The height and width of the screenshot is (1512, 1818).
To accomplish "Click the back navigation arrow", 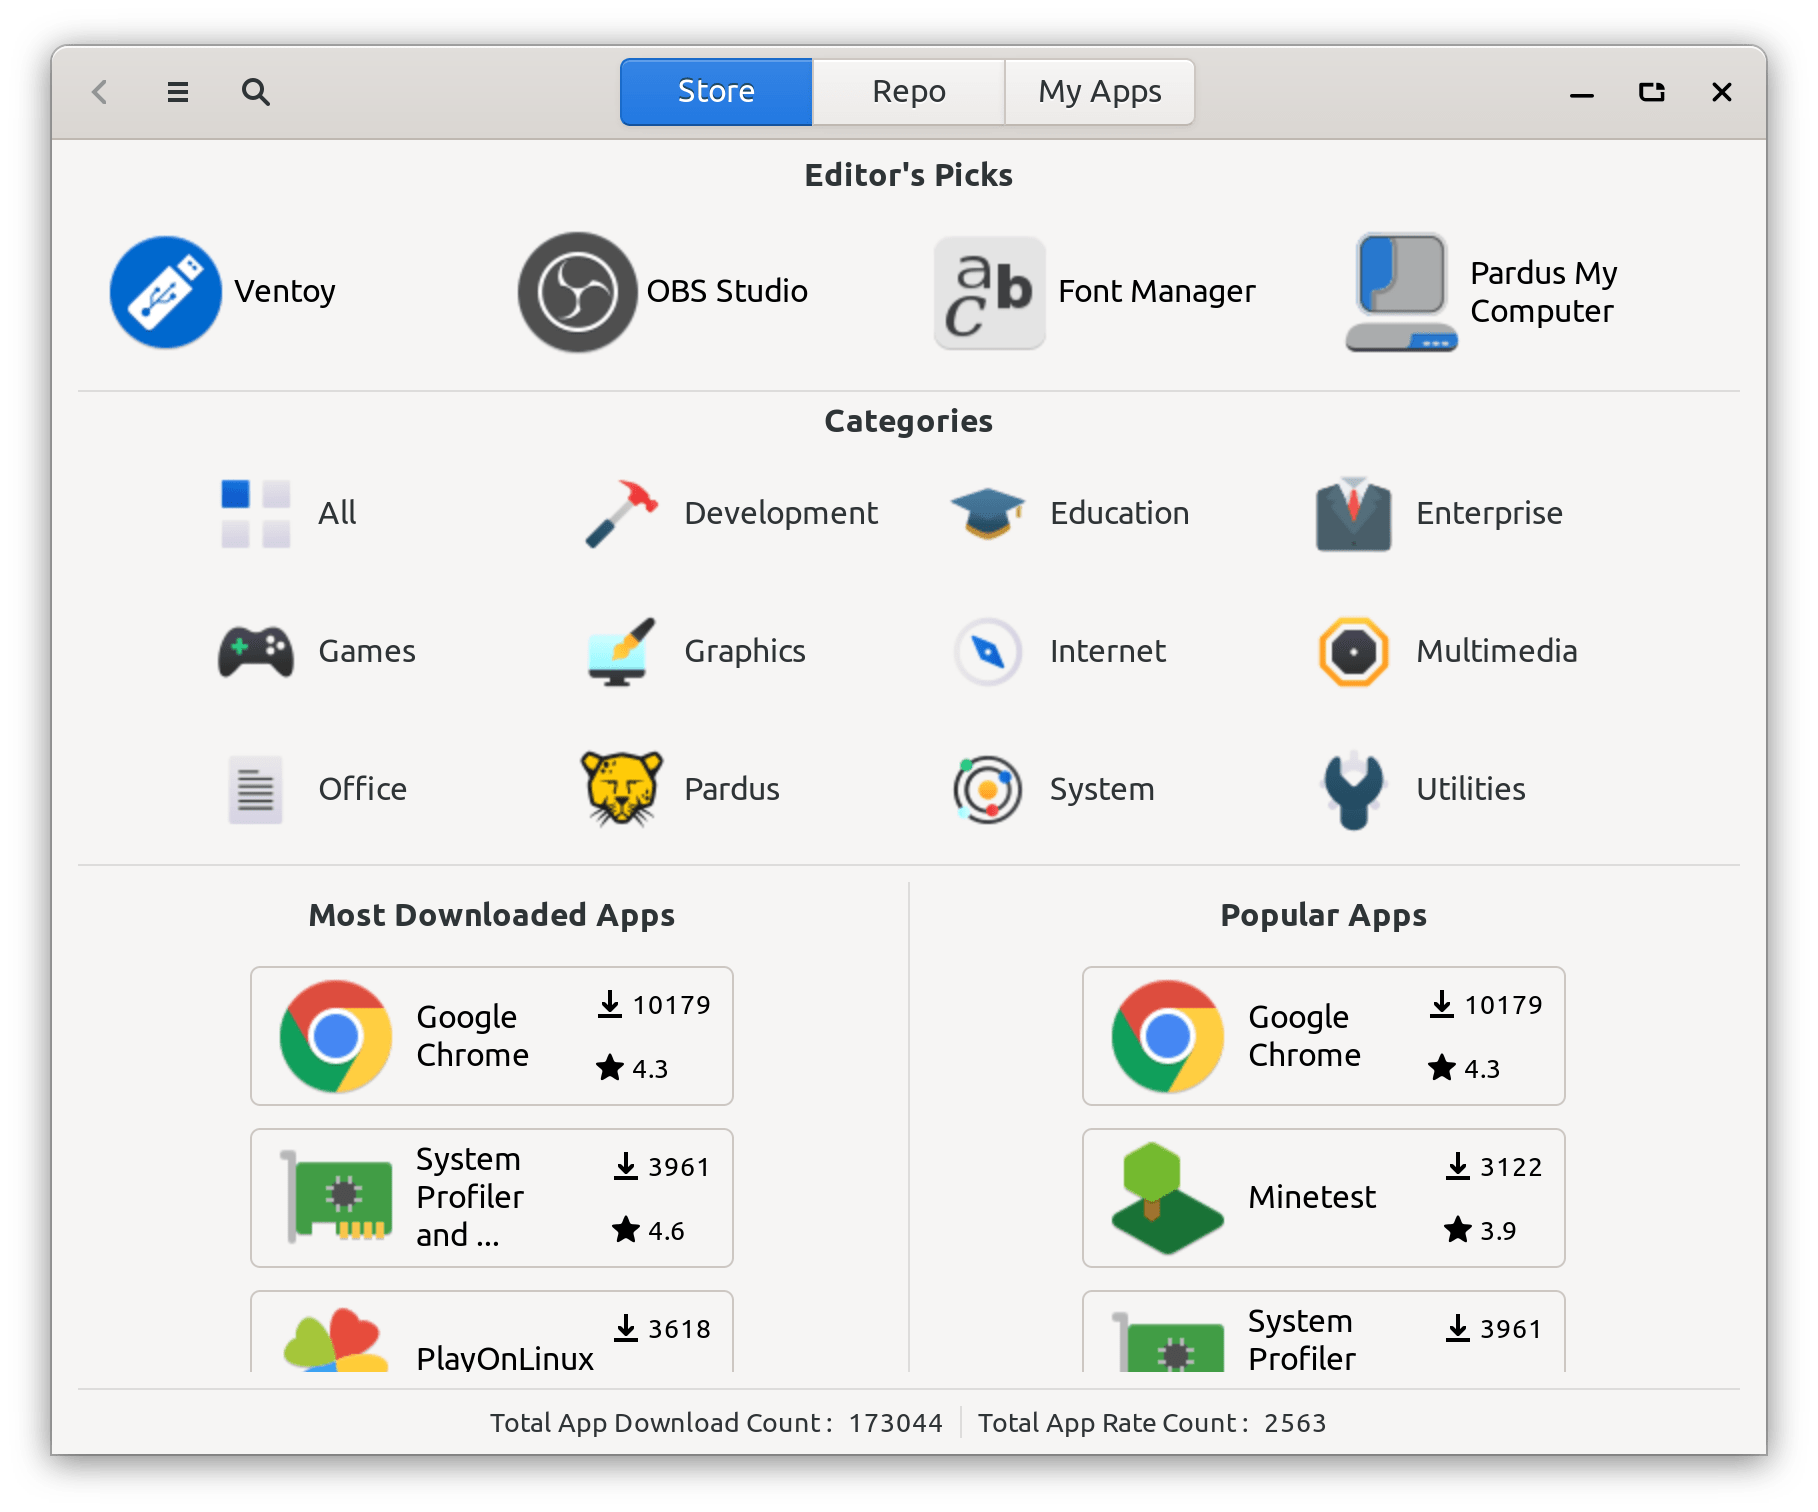I will (x=100, y=92).
